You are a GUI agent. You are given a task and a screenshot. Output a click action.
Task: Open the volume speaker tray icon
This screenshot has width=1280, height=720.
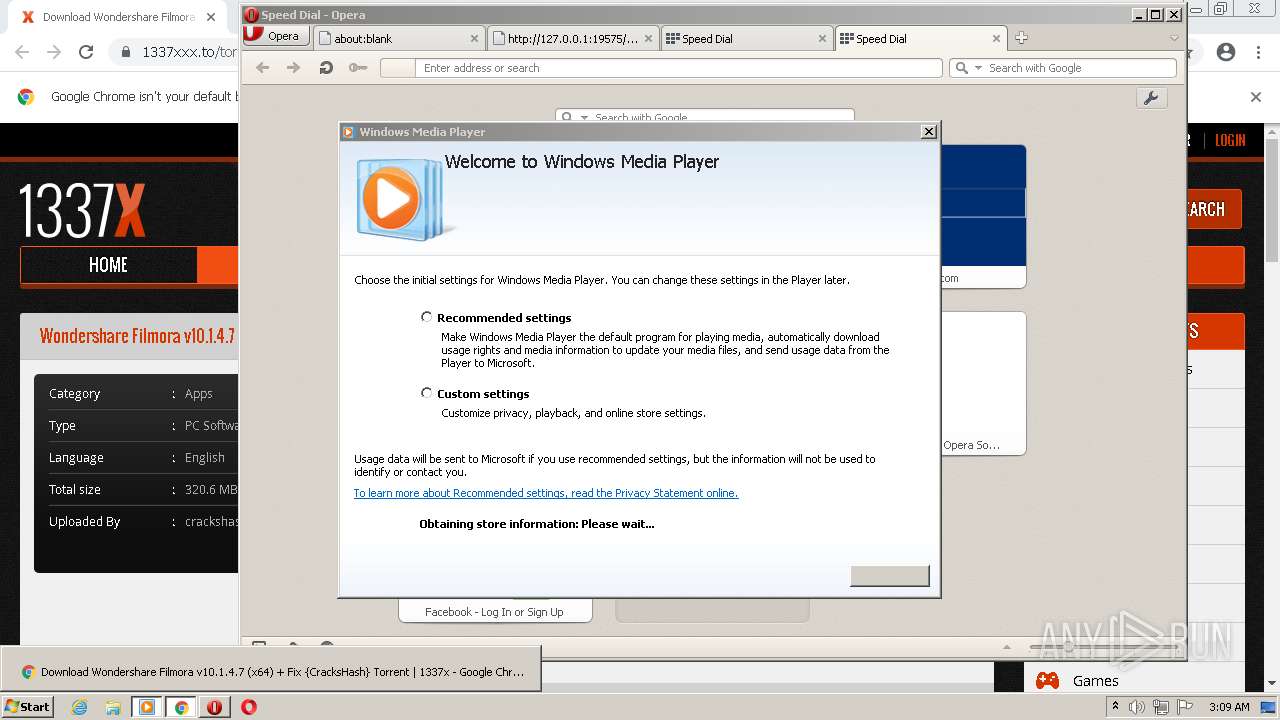point(1137,707)
